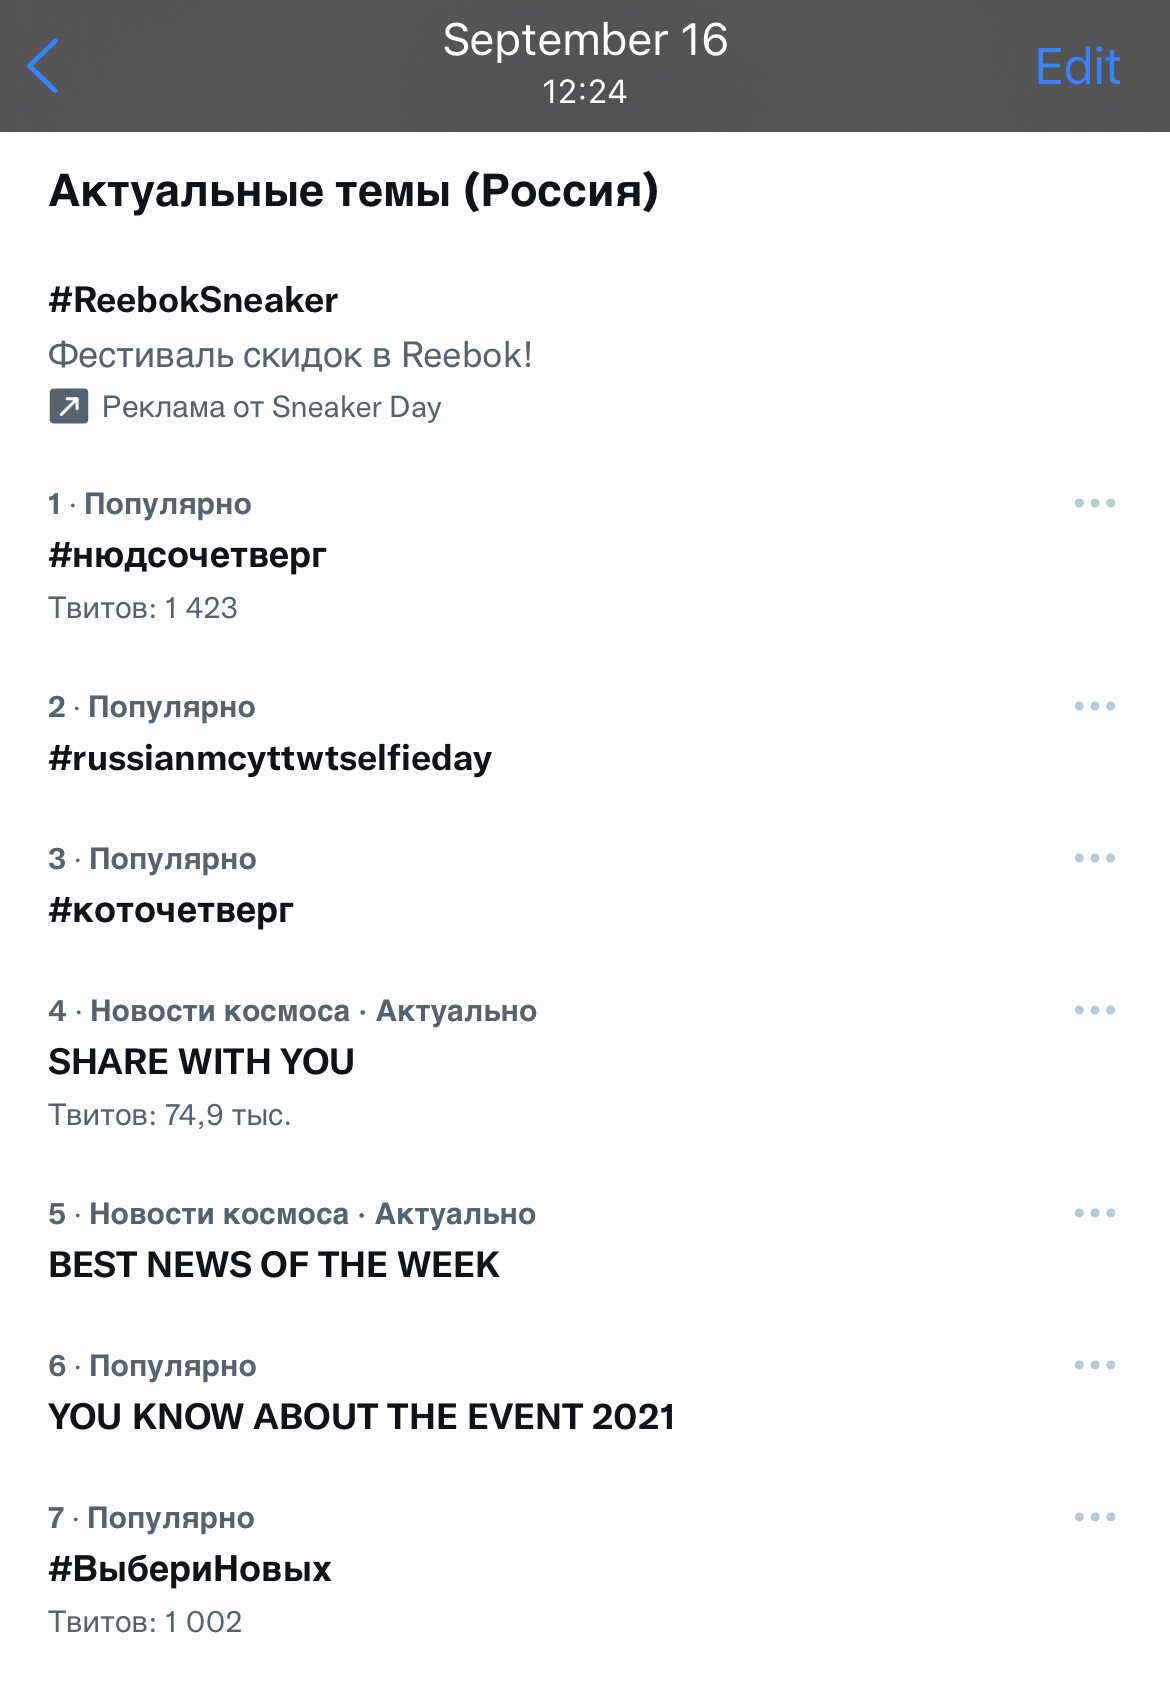
Task: View the SHARE WITH YOU trend
Action: (202, 1062)
